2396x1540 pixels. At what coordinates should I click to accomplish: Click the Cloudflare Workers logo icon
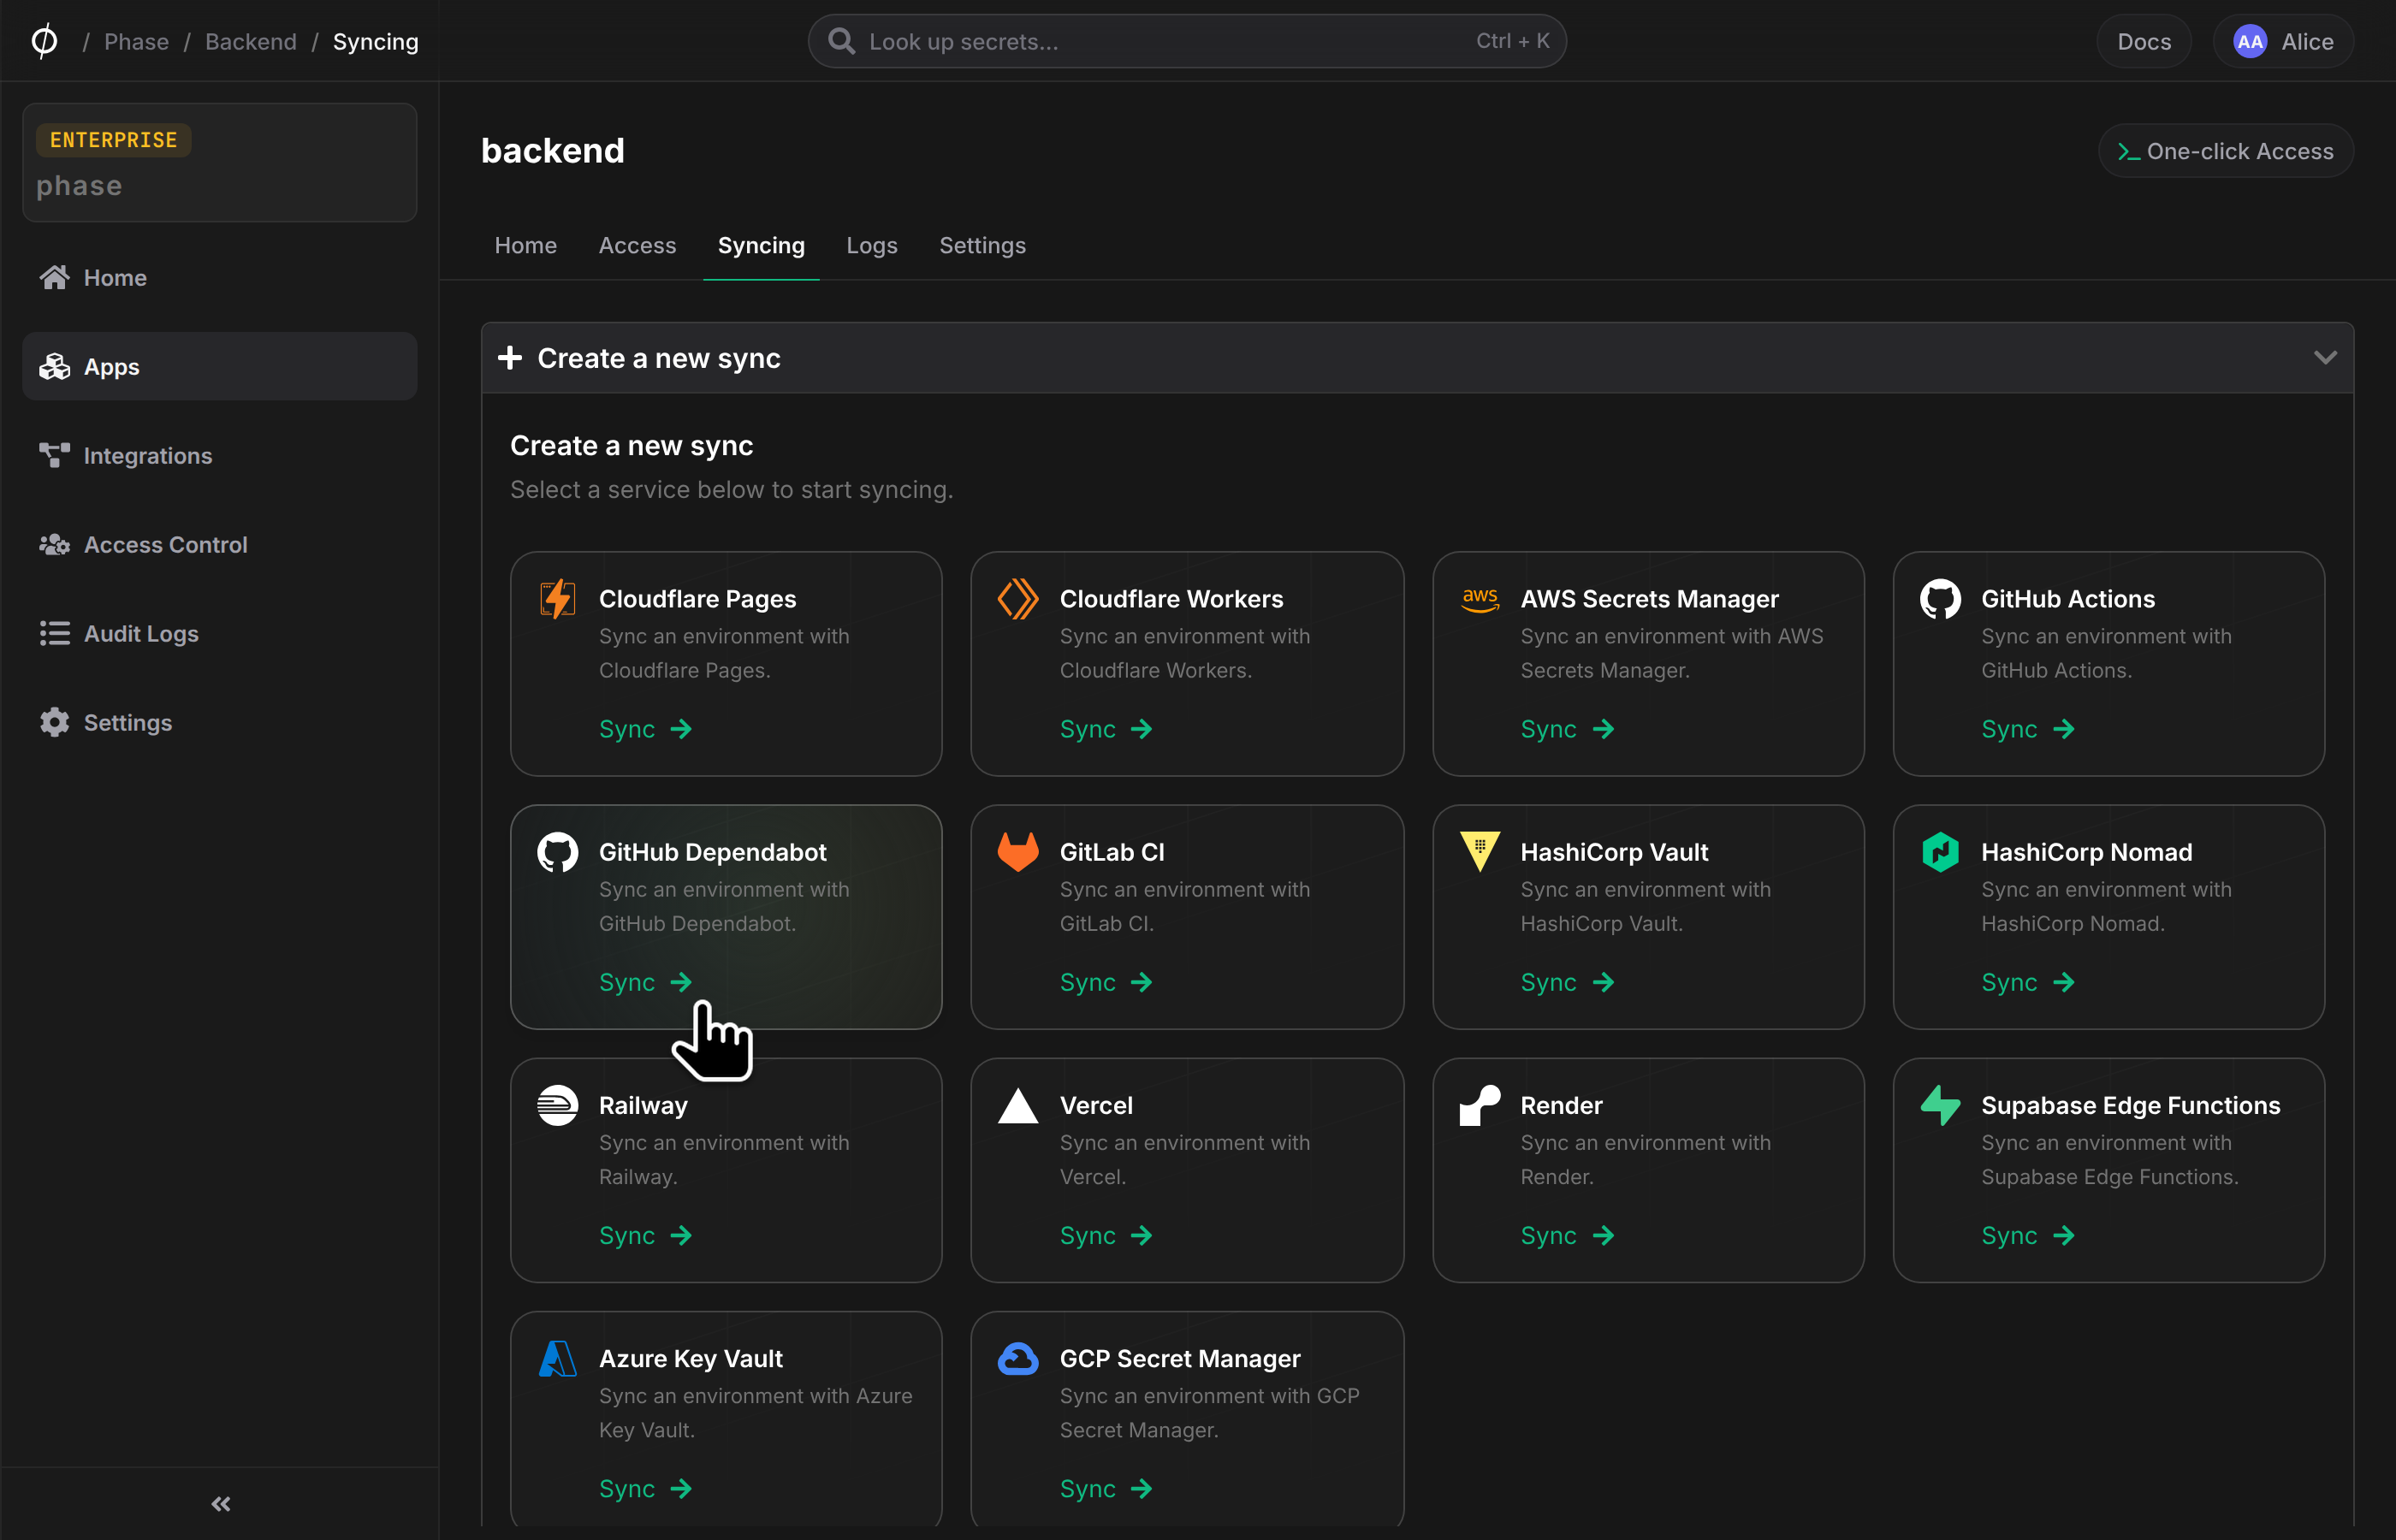point(1018,599)
